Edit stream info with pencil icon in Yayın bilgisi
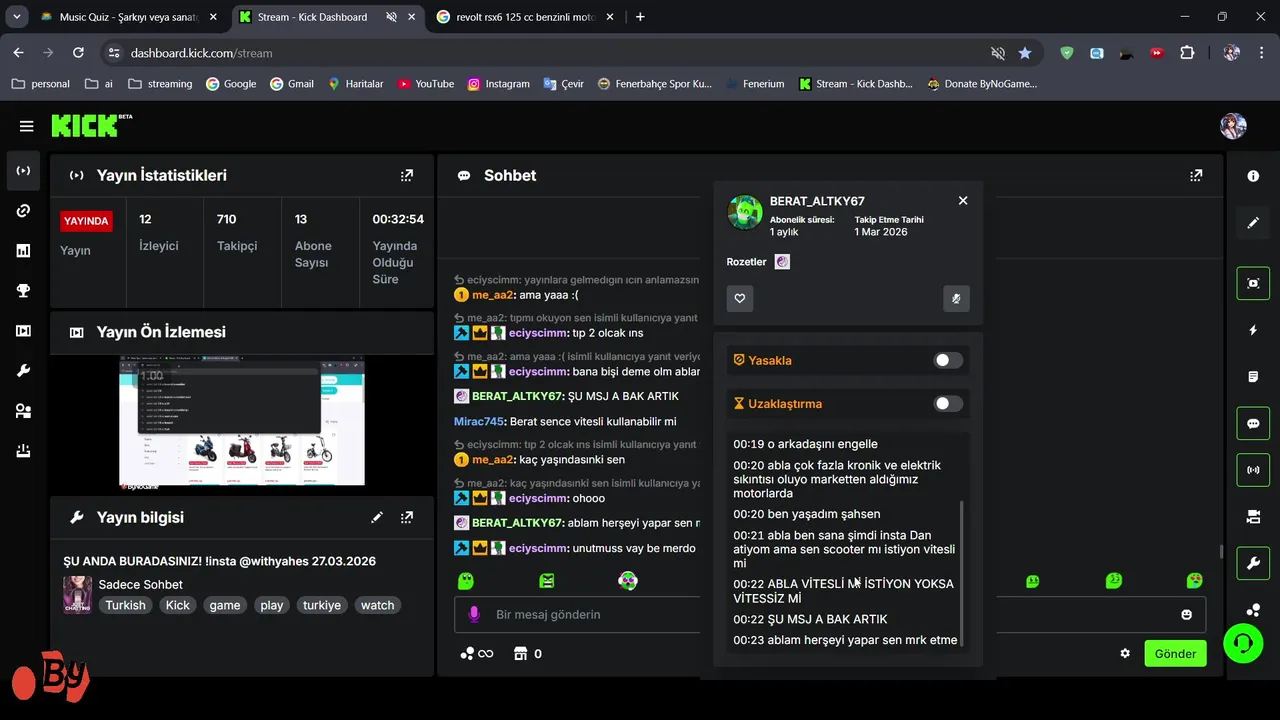Viewport: 1280px width, 720px height. (377, 517)
